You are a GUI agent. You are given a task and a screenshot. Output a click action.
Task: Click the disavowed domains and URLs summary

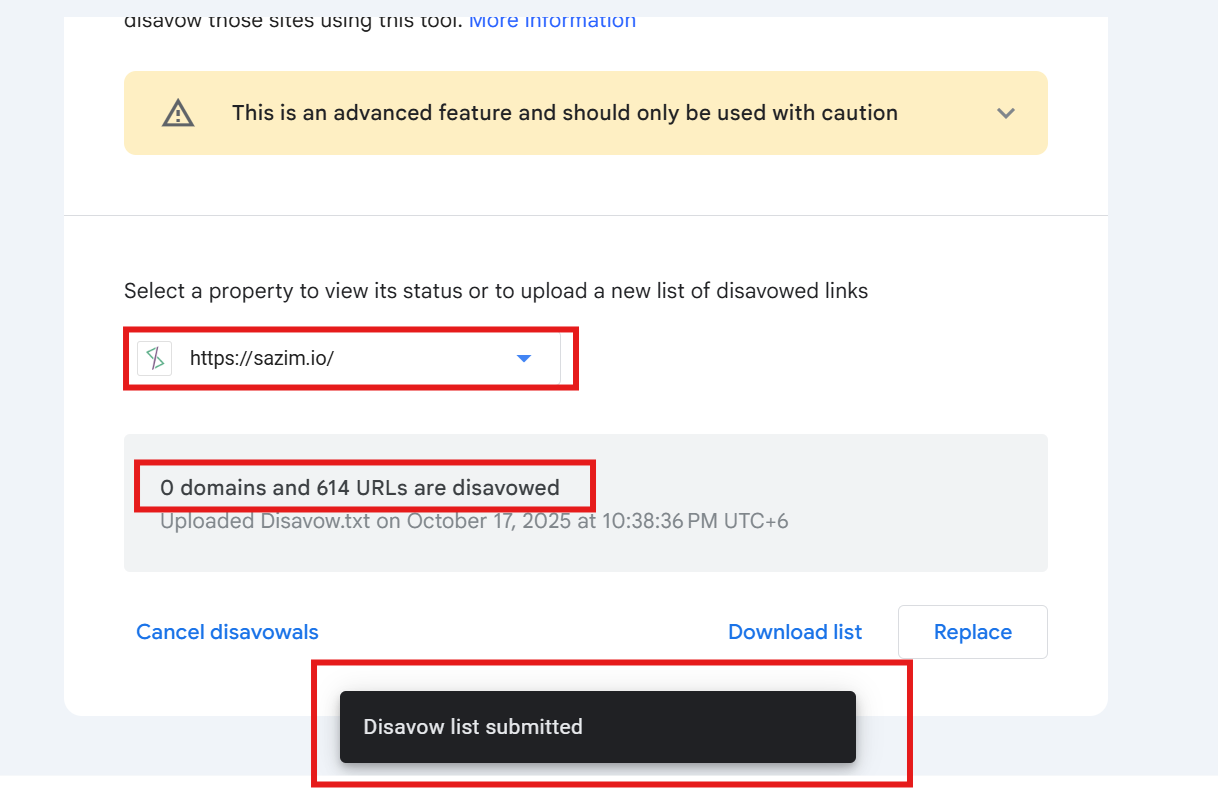click(360, 488)
